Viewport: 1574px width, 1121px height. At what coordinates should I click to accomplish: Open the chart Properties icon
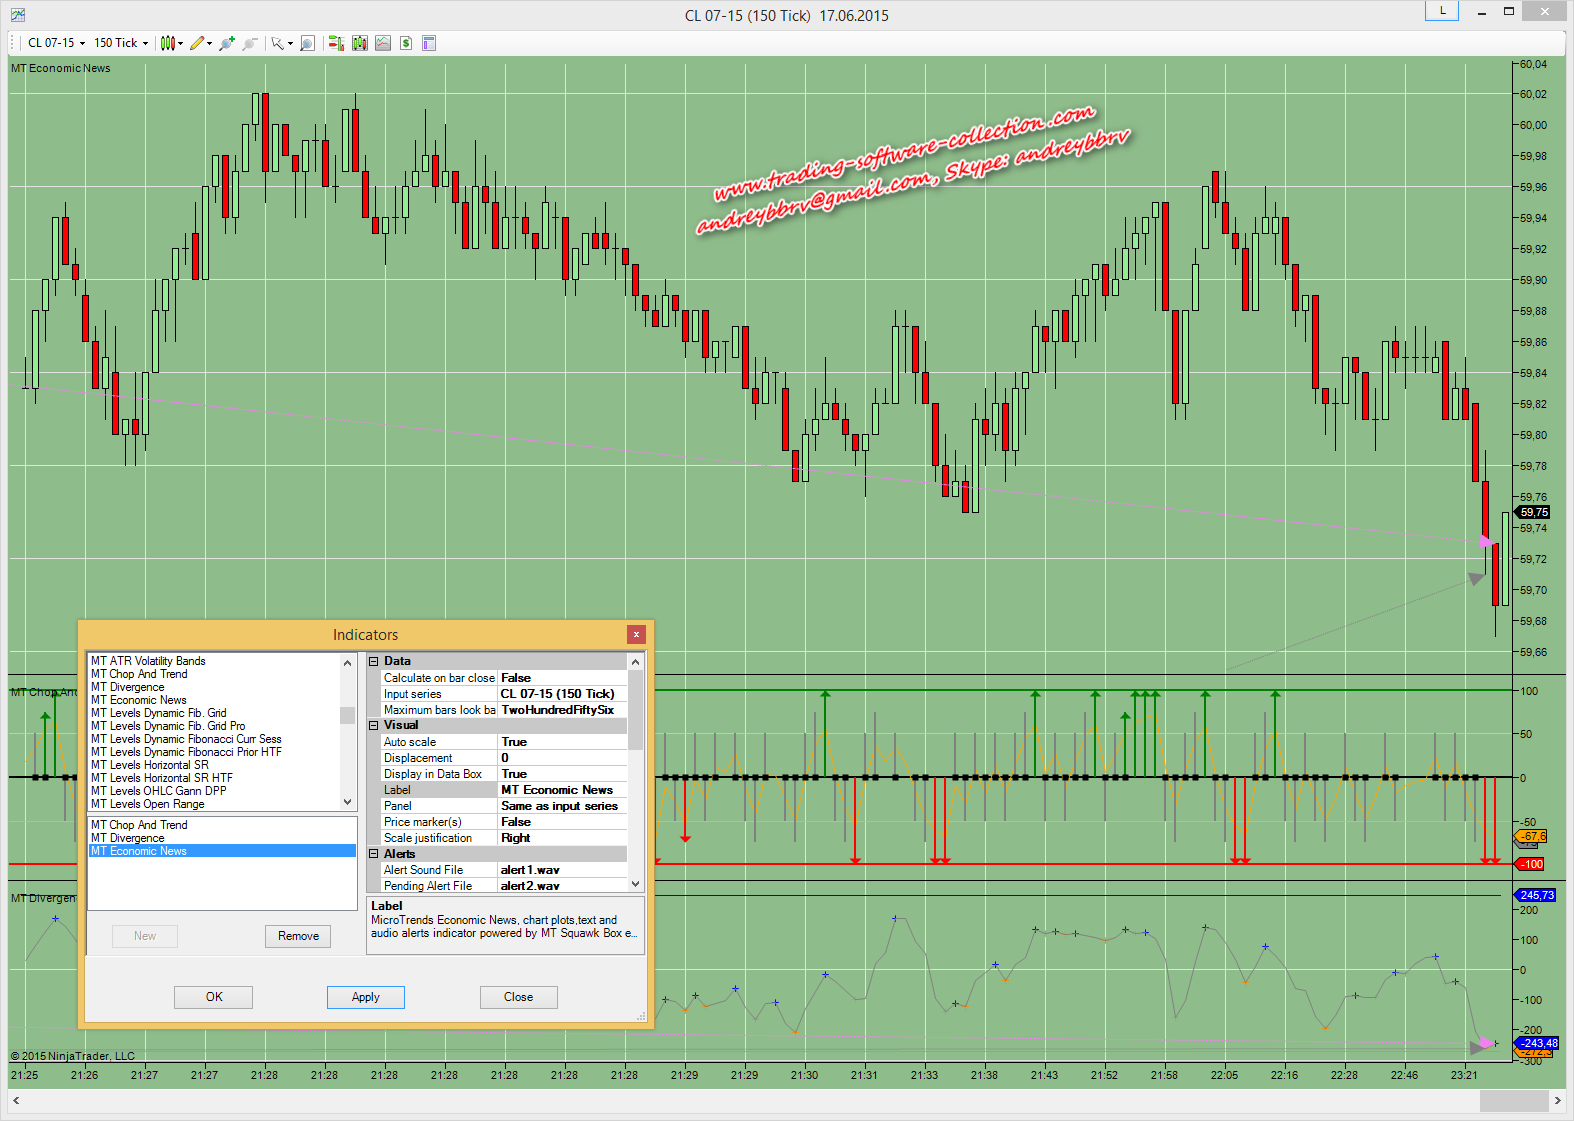click(x=429, y=43)
